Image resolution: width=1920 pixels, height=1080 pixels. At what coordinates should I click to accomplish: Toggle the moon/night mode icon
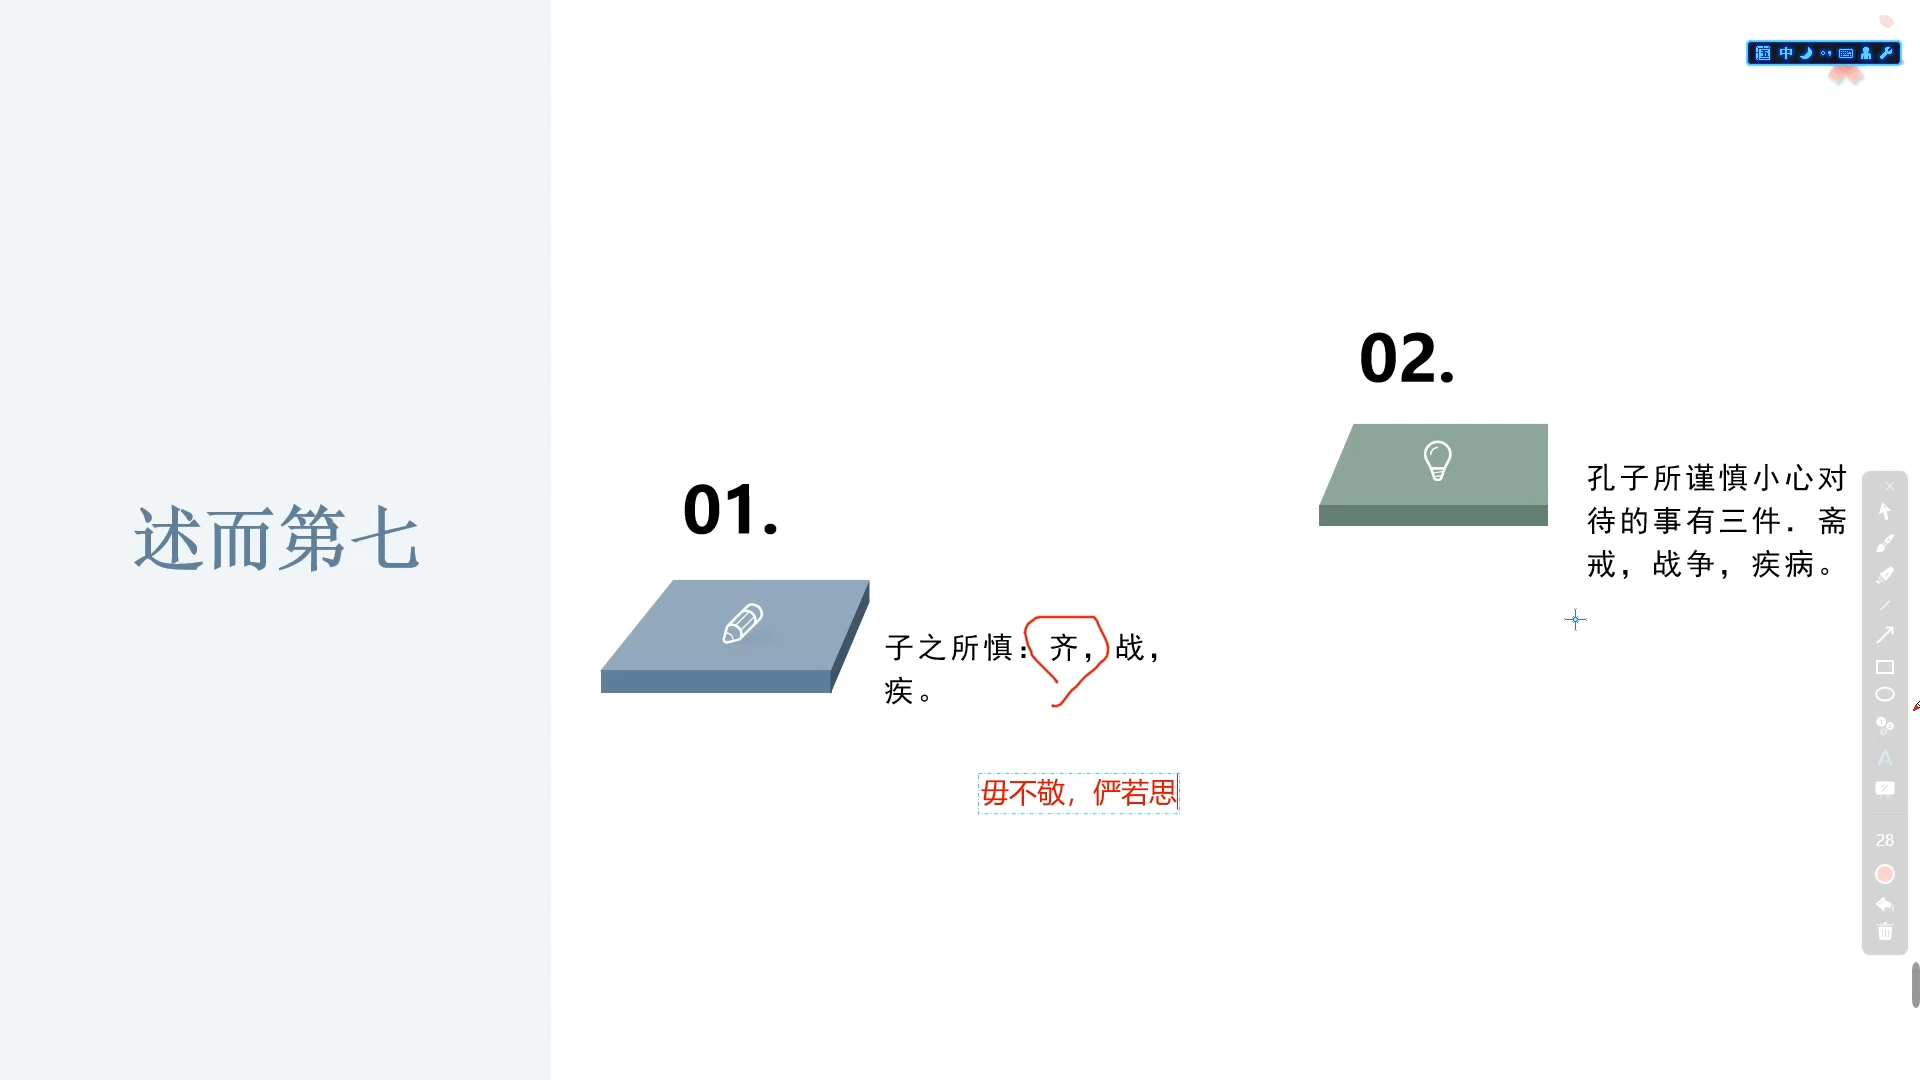pyautogui.click(x=1807, y=53)
